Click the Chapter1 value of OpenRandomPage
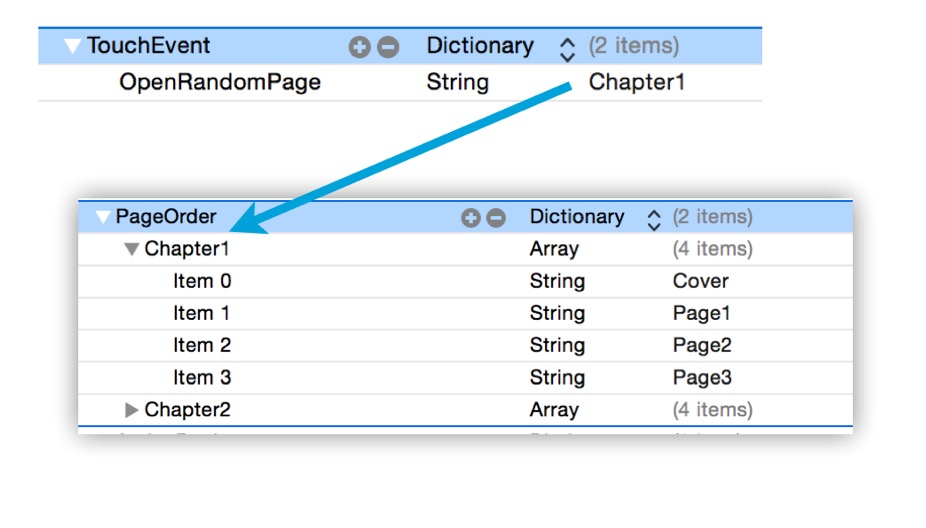Image resolution: width=926 pixels, height=528 pixels. click(x=637, y=82)
